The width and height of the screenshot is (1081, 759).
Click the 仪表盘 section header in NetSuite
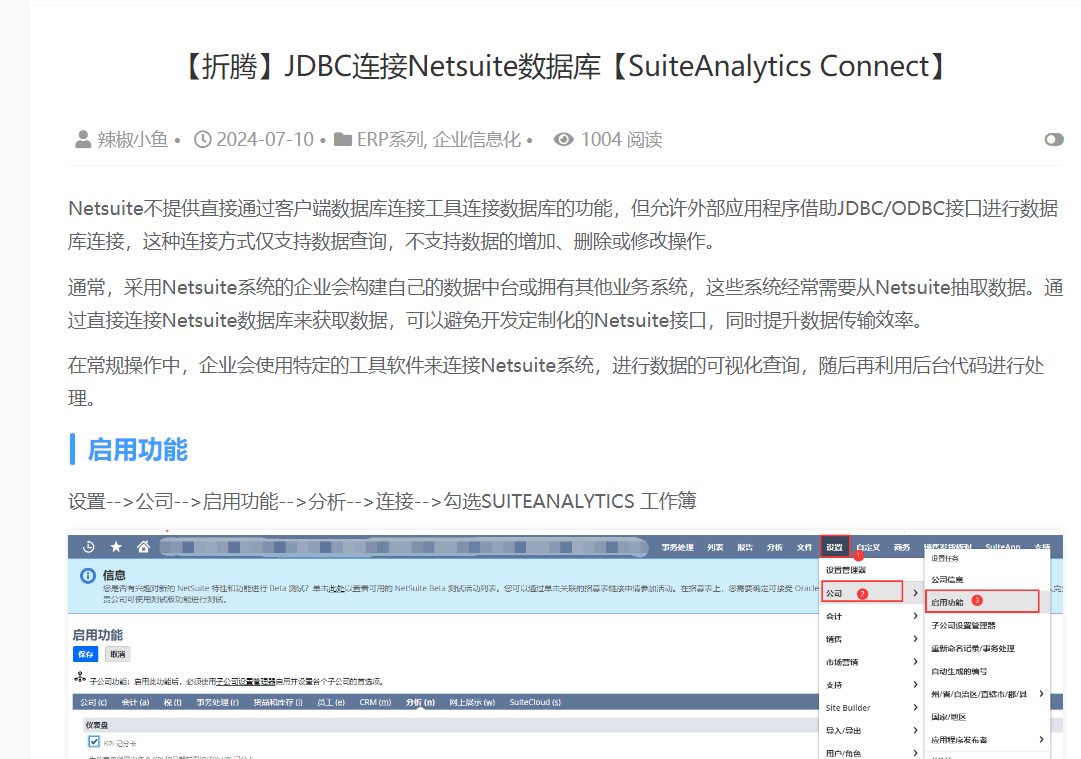pyautogui.click(x=97, y=725)
